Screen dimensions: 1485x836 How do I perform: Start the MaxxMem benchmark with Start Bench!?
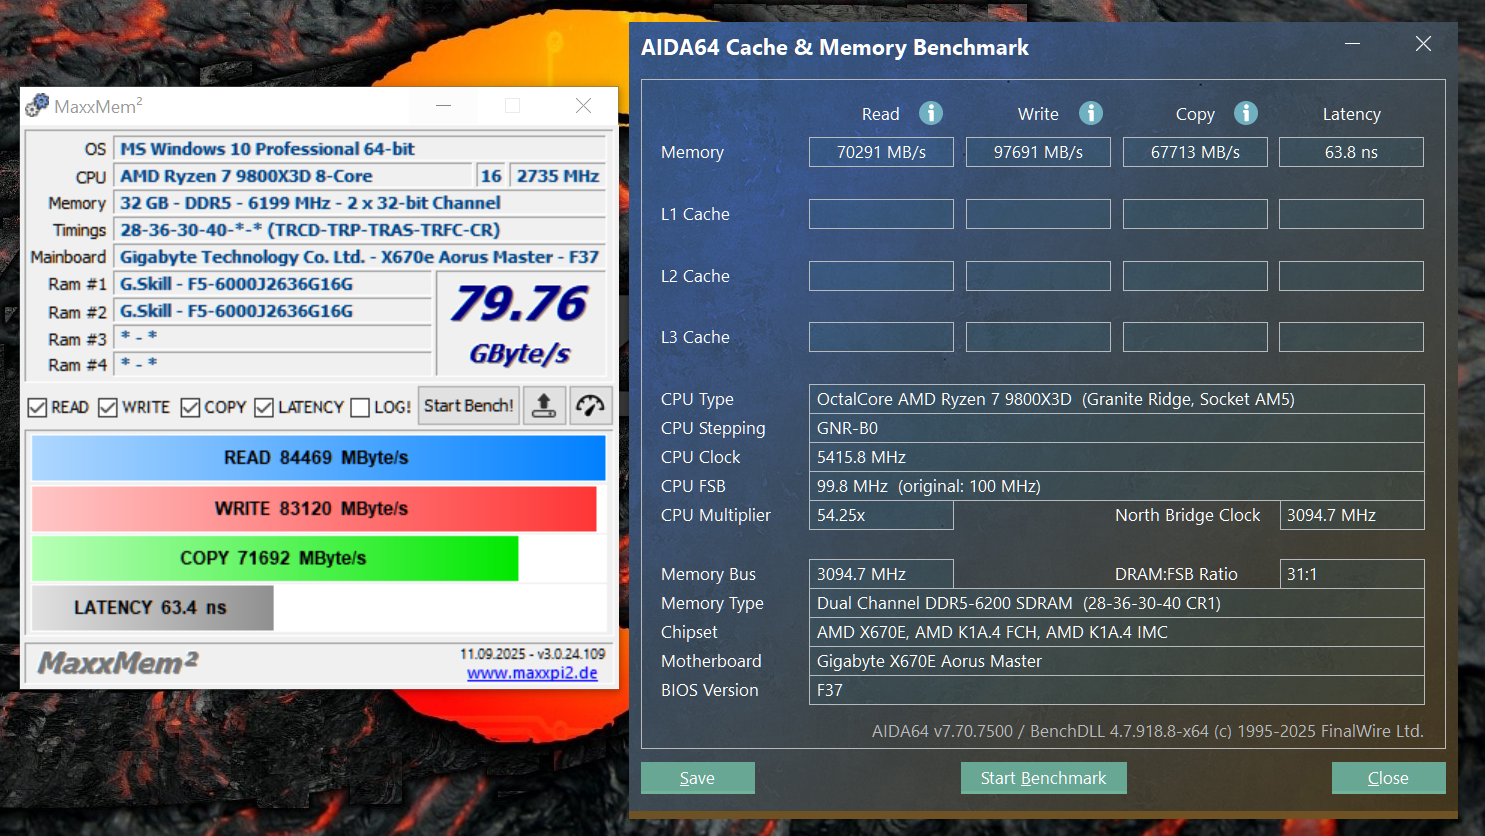469,406
